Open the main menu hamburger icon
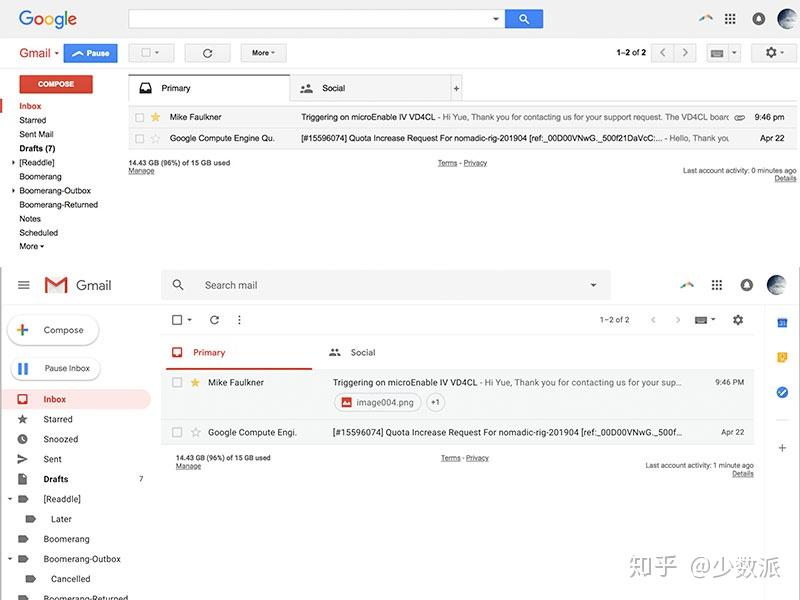Image resolution: width=800 pixels, height=600 pixels. pyautogui.click(x=24, y=284)
